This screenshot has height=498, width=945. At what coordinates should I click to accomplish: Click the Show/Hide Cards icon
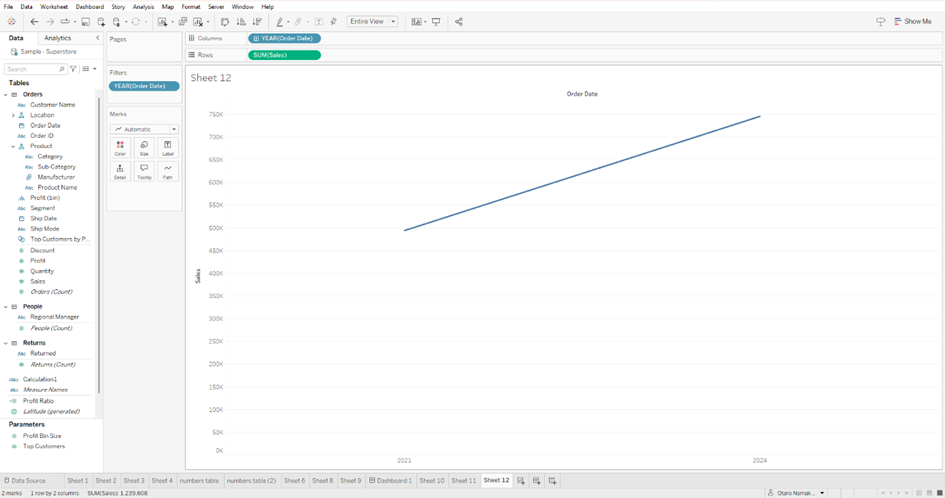pyautogui.click(x=416, y=22)
